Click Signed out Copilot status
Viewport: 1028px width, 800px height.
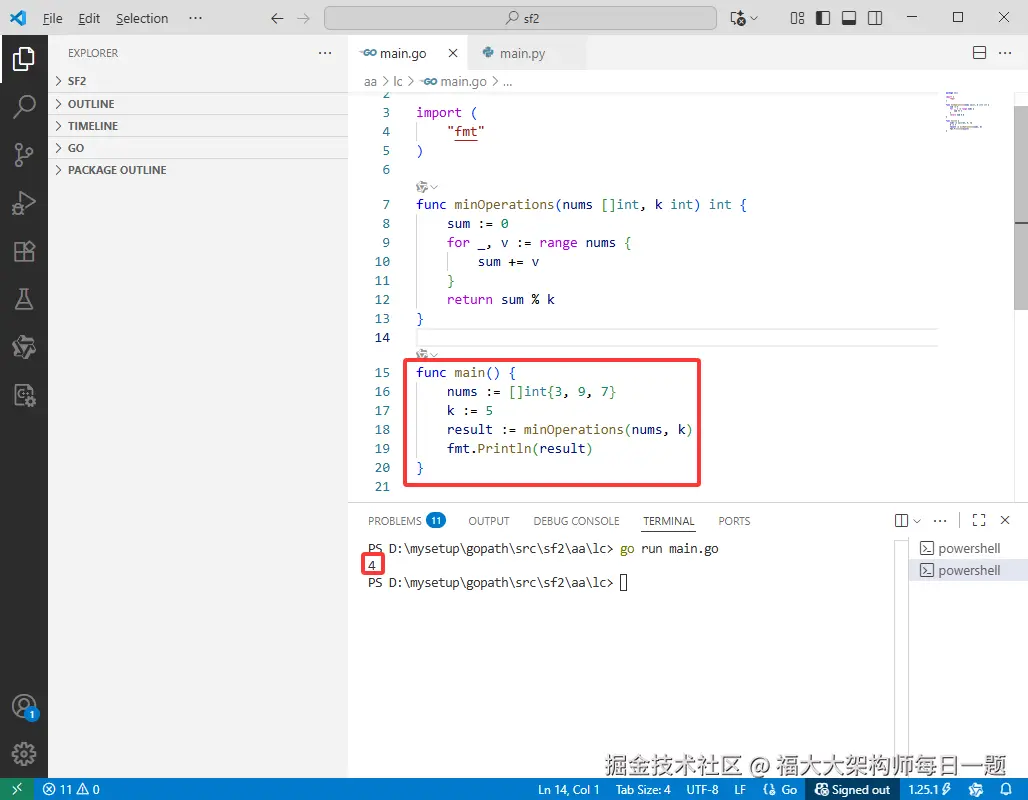[852, 790]
